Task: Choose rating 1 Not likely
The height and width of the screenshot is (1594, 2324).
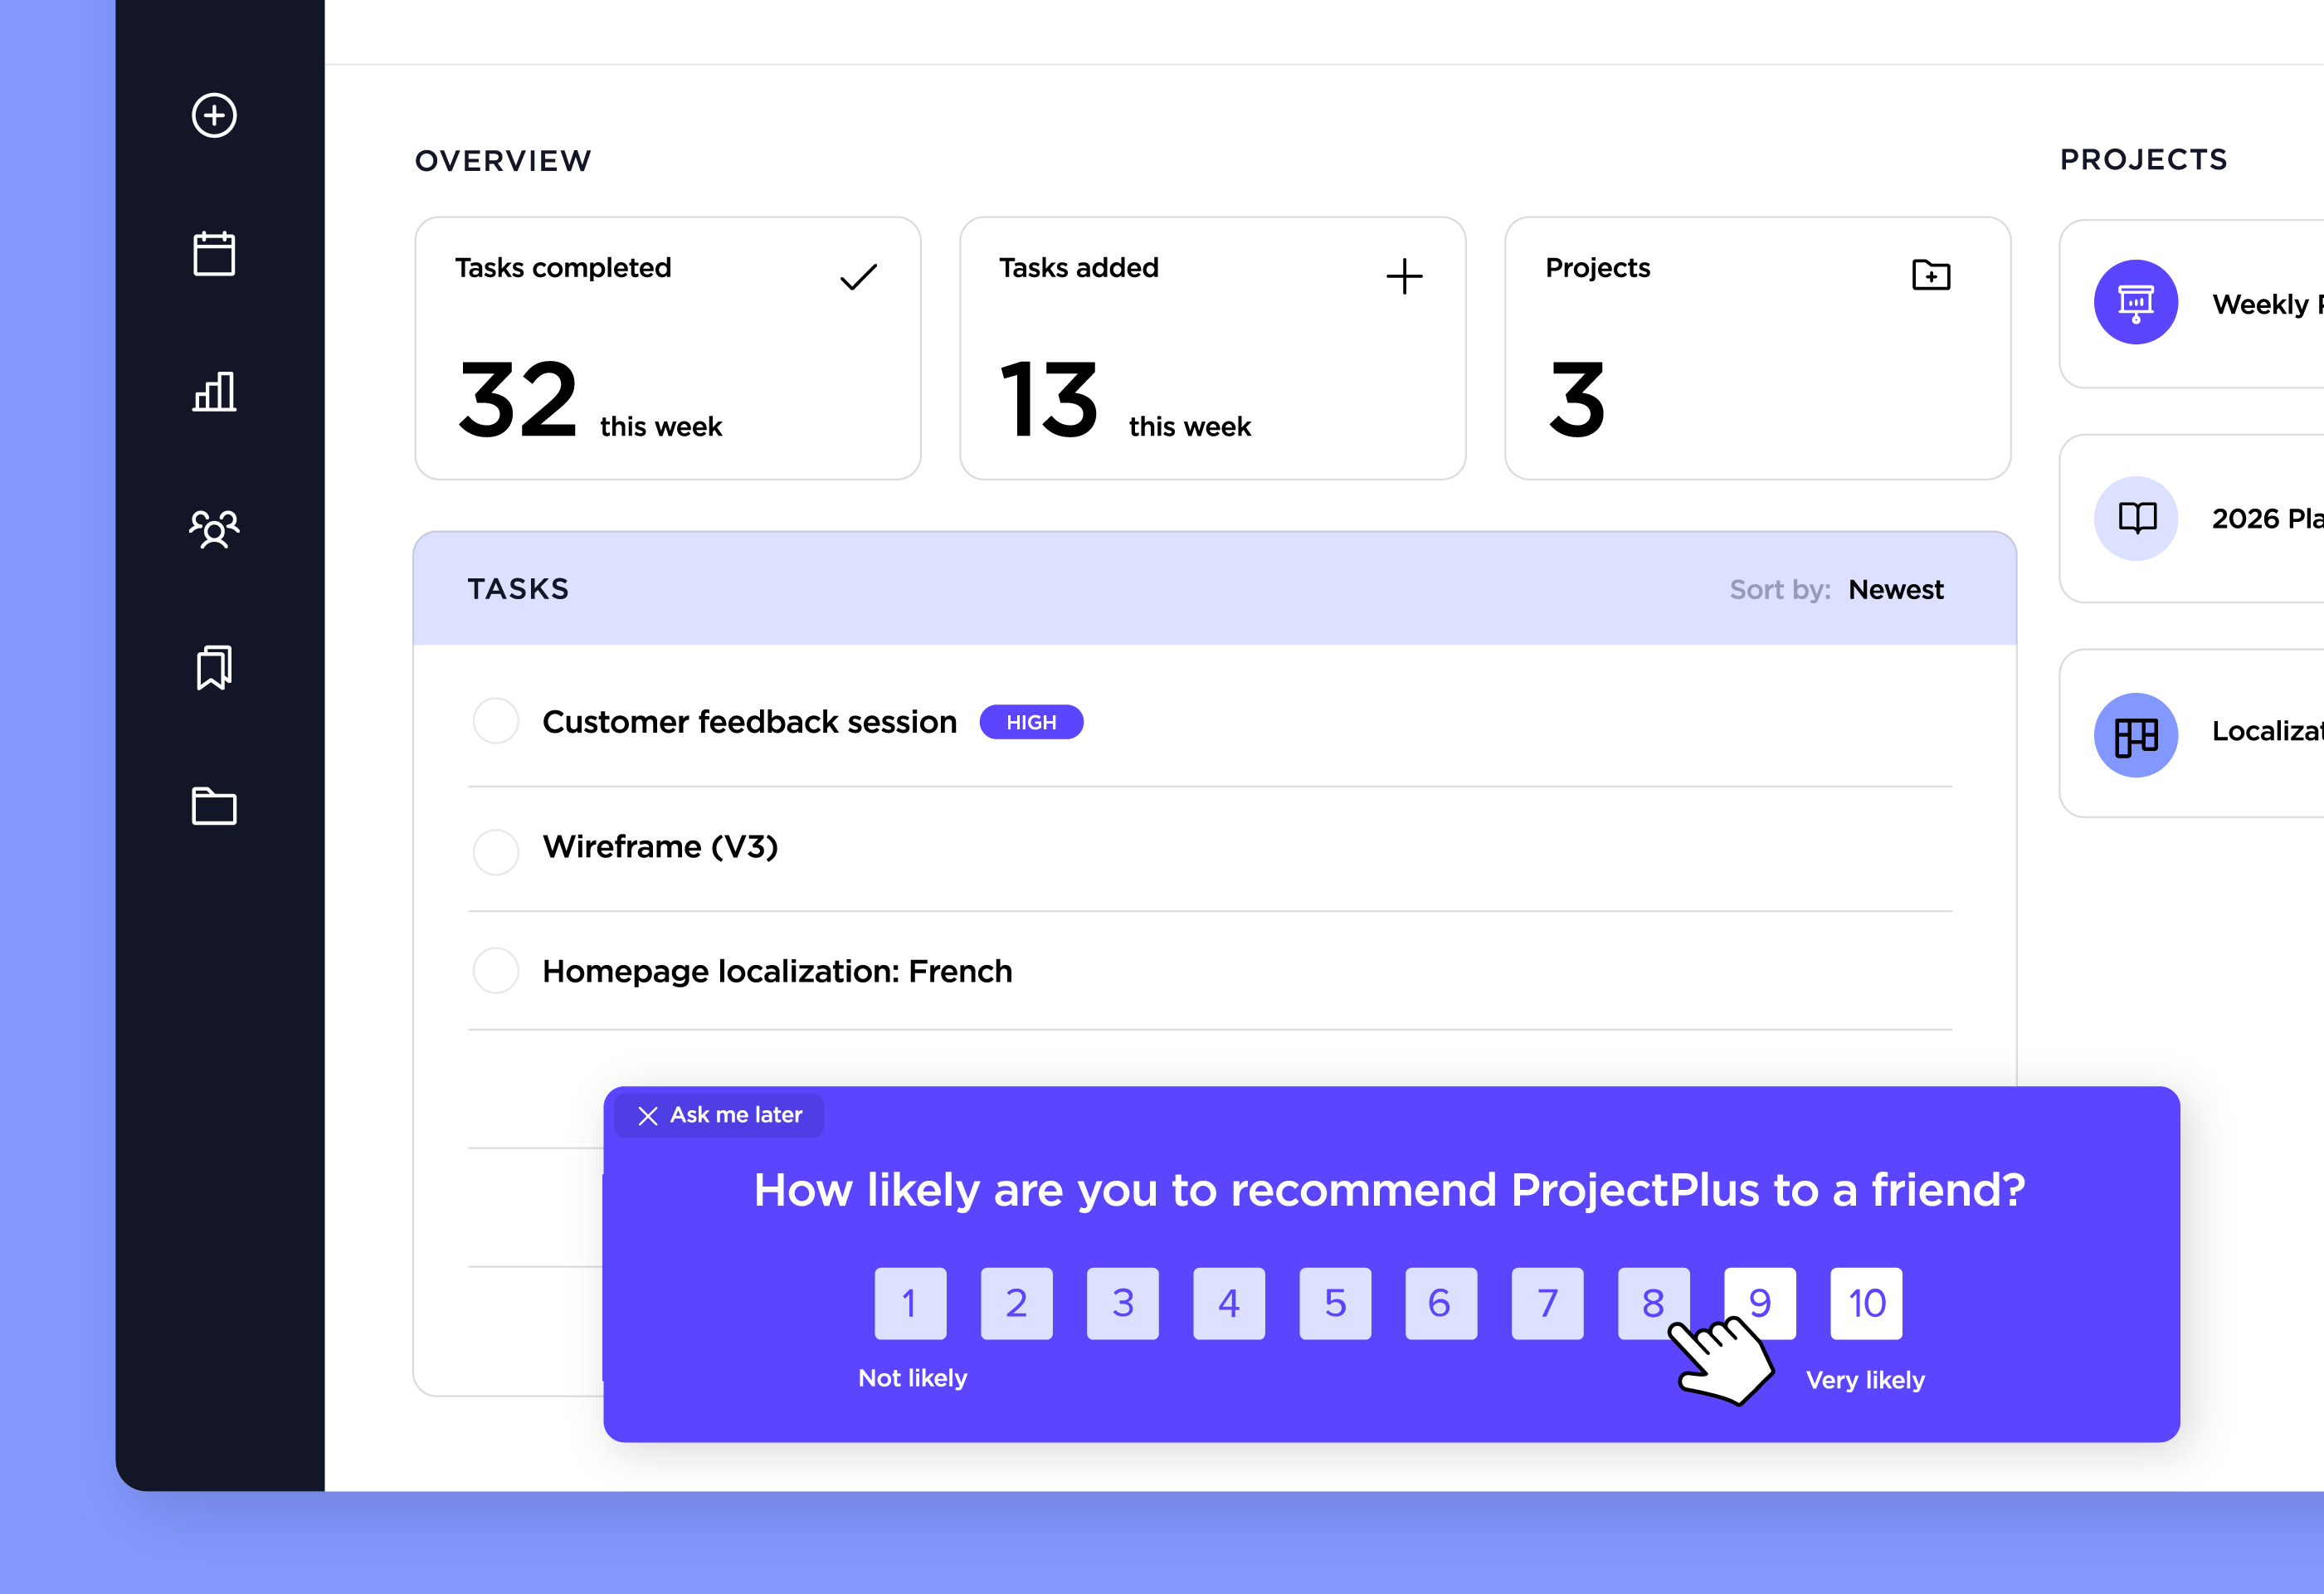Action: coord(910,1303)
